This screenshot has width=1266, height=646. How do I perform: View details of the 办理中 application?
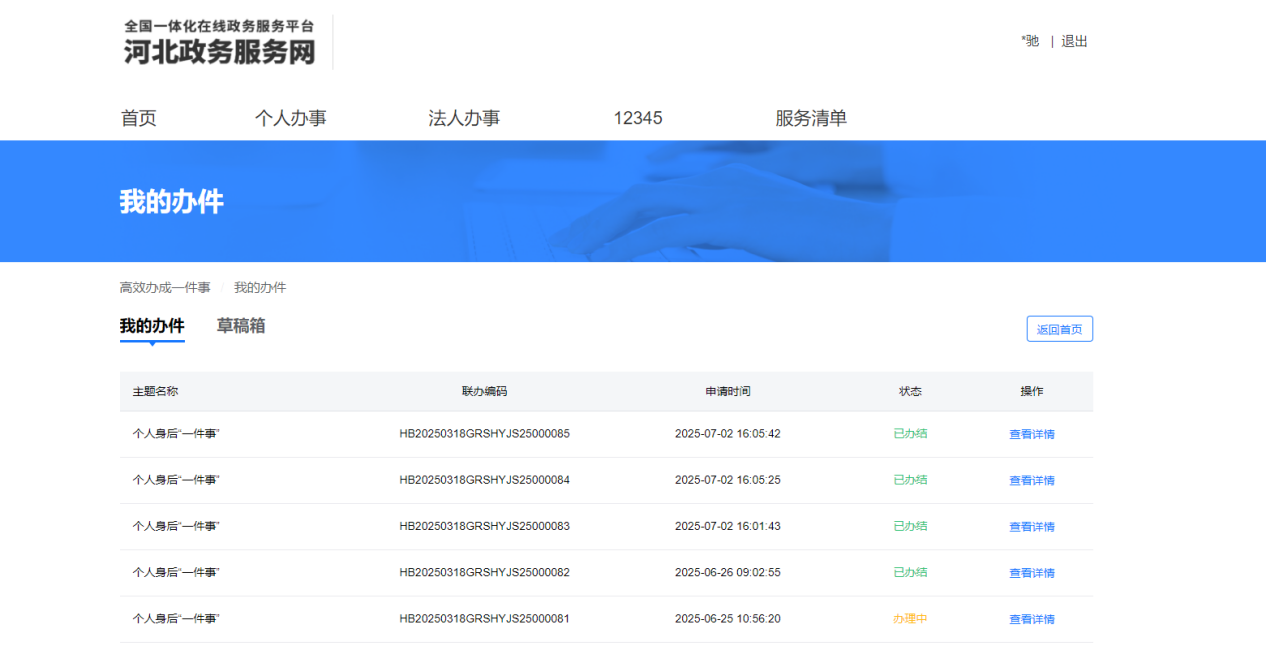(x=1031, y=619)
